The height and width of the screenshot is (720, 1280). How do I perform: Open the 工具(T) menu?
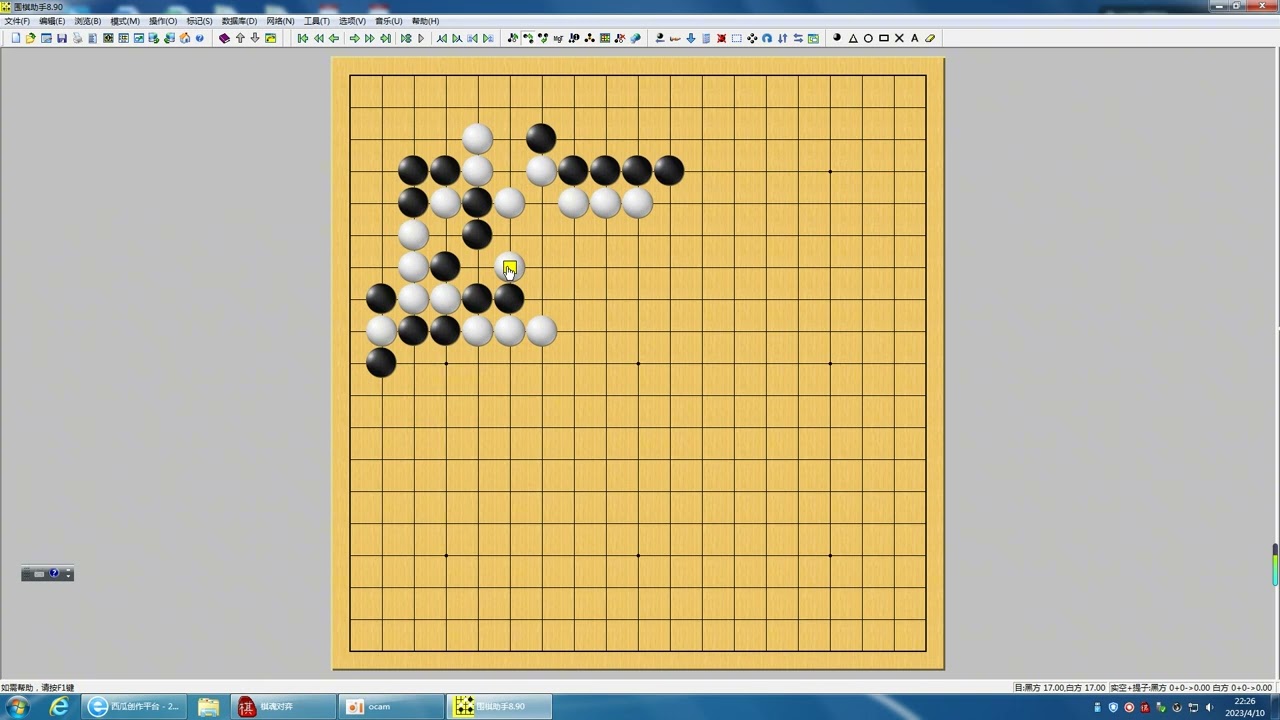pos(317,21)
